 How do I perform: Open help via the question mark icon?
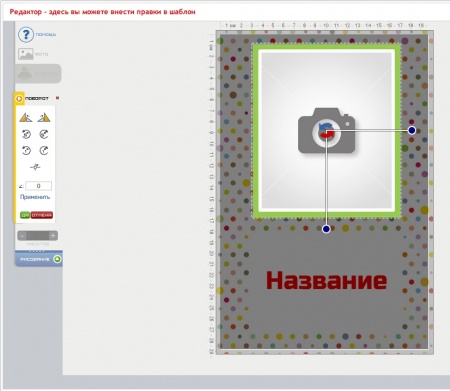click(26, 34)
